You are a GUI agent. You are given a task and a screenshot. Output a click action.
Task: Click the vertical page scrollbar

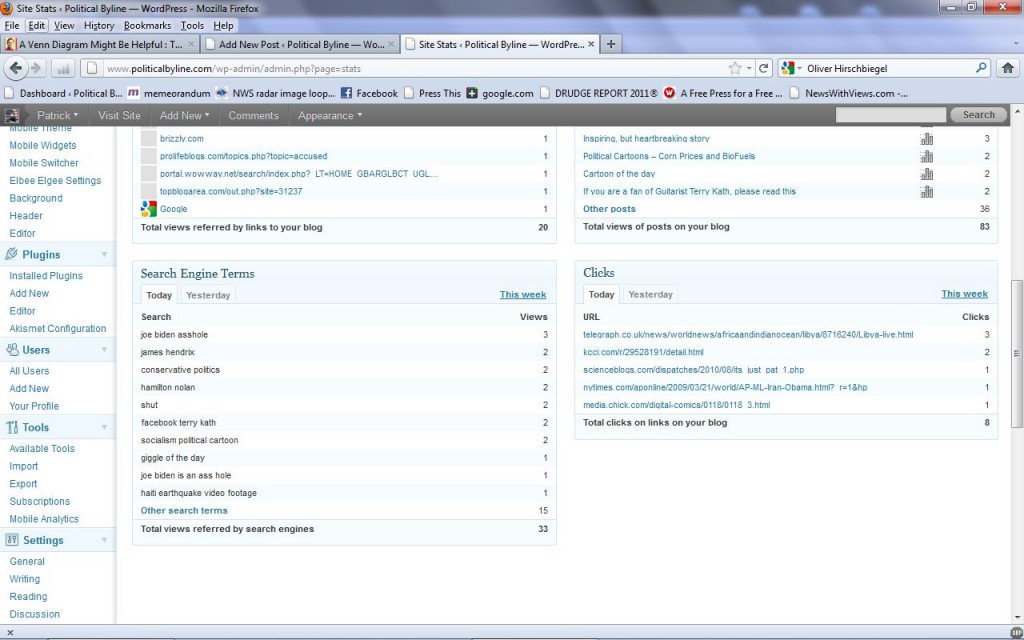coord(1016,353)
